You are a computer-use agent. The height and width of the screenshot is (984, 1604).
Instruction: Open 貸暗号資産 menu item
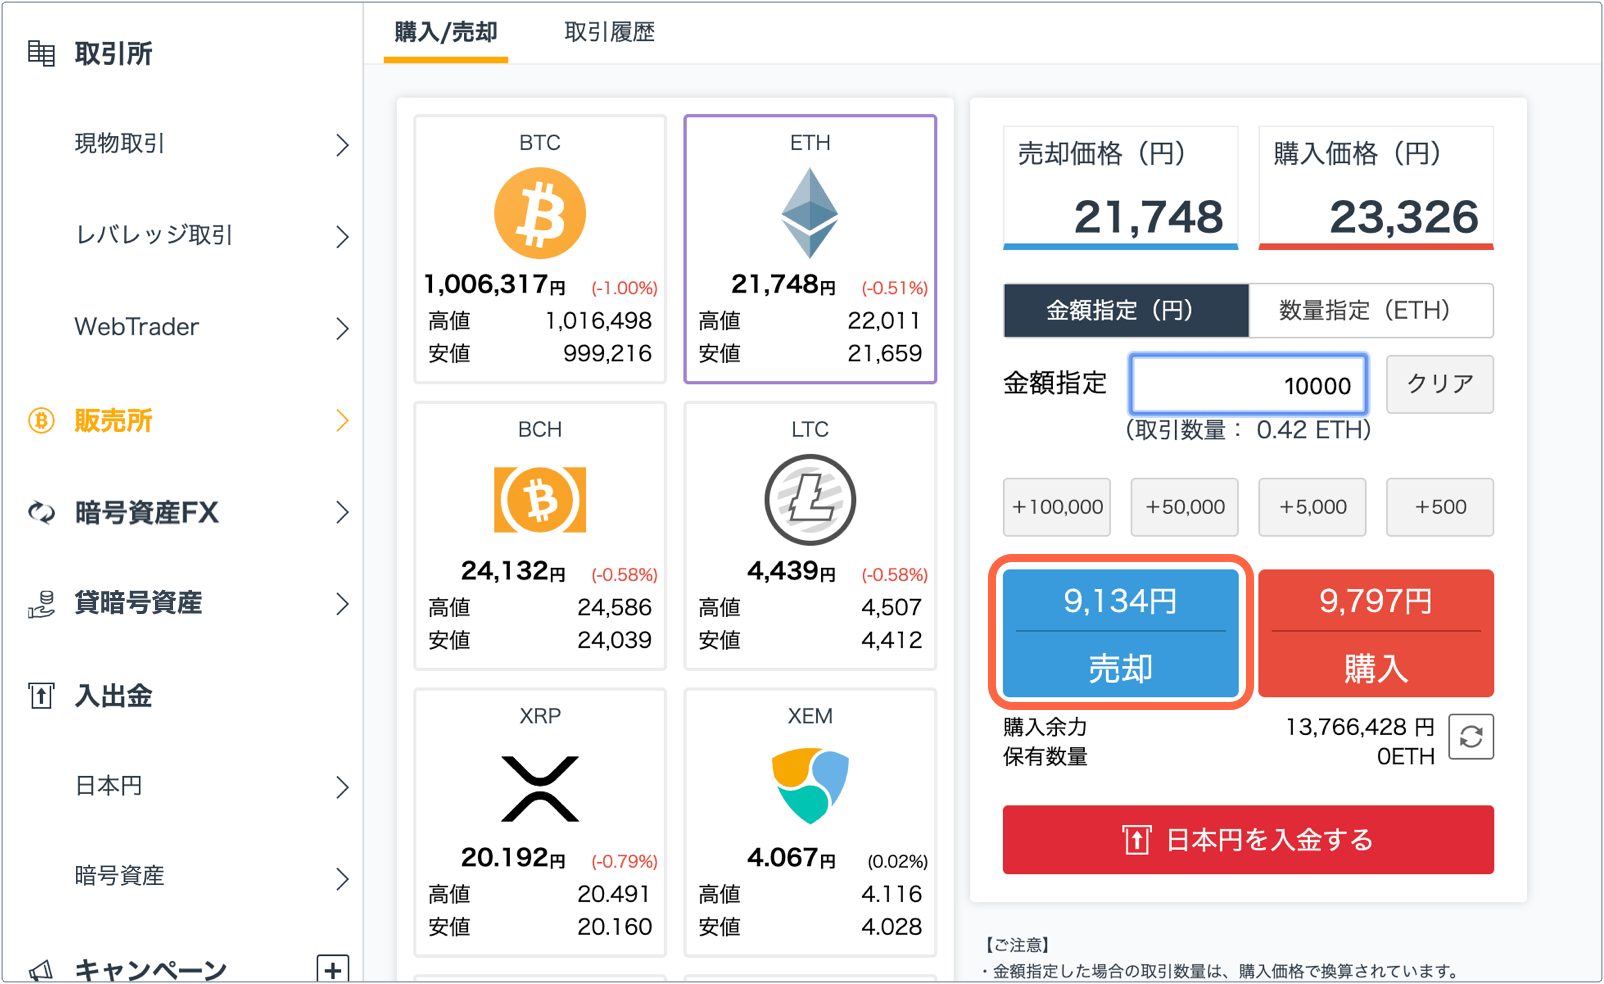(138, 604)
